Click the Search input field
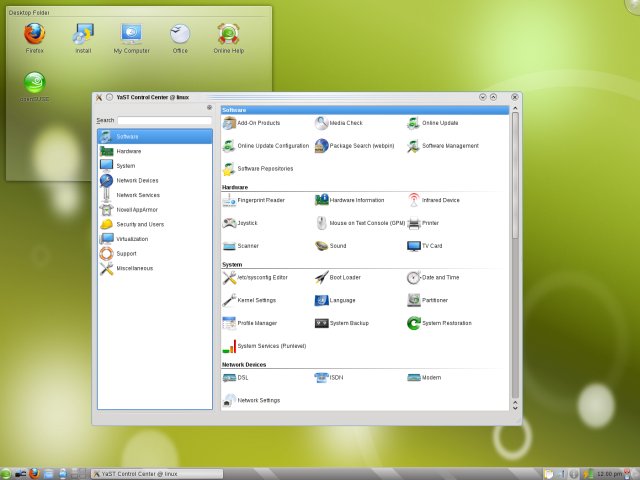The width and height of the screenshot is (640, 480). tap(164, 120)
